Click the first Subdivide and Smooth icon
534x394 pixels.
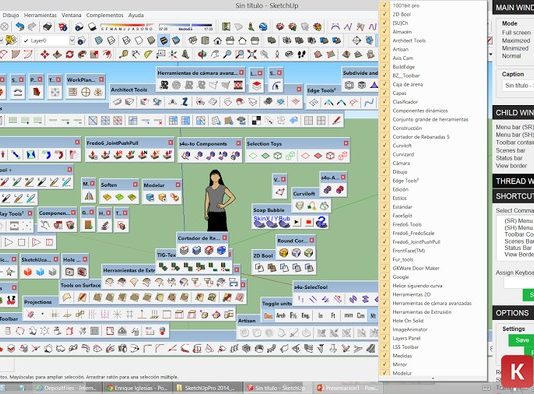coord(349,85)
